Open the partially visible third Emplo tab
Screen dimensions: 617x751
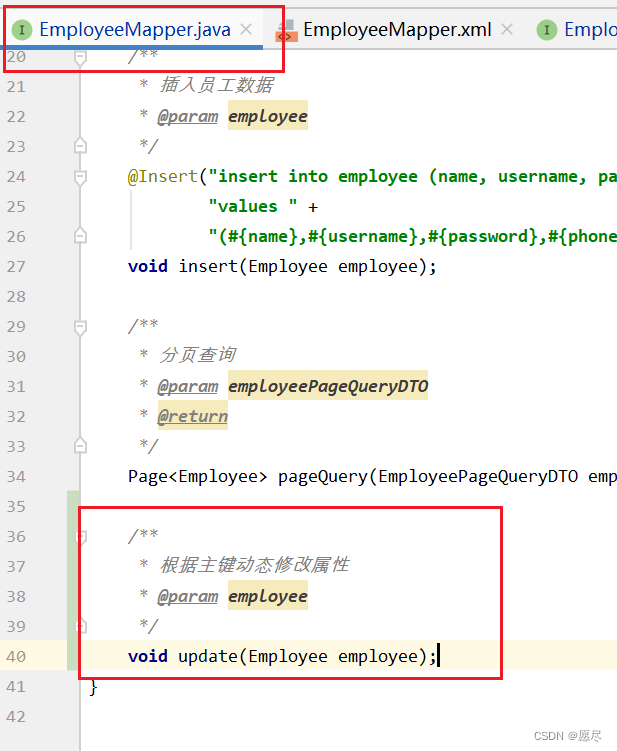tap(590, 30)
